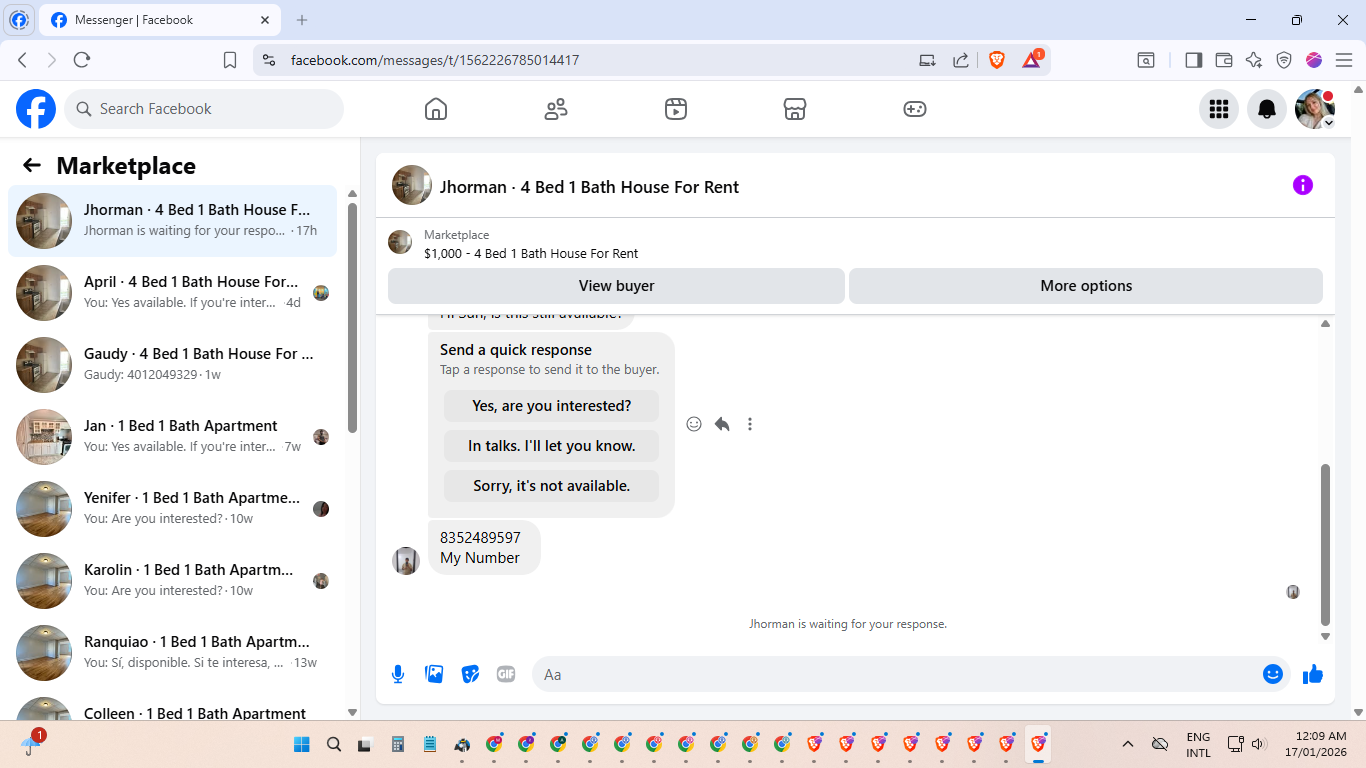The width and height of the screenshot is (1366, 768).
Task: Bookmark this page with the bookmark icon
Action: click(x=230, y=60)
